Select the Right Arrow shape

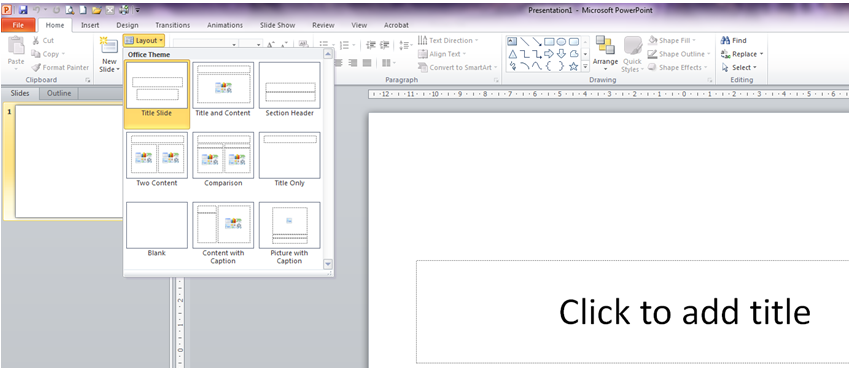pyautogui.click(x=549, y=54)
